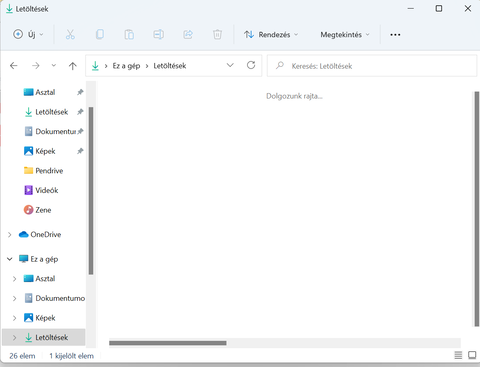This screenshot has height=367, width=480.
Task: Open recent locations chevron dropdown
Action: pyautogui.click(x=54, y=66)
